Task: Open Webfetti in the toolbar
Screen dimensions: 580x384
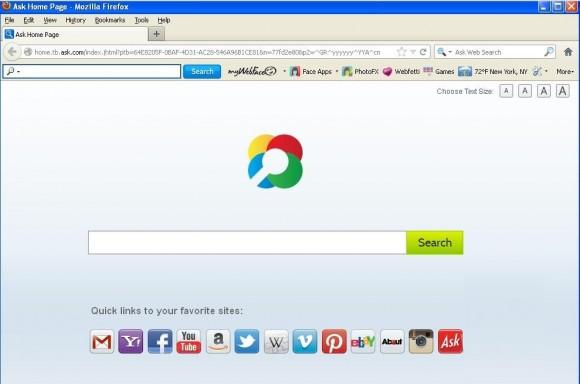Action: coord(401,71)
